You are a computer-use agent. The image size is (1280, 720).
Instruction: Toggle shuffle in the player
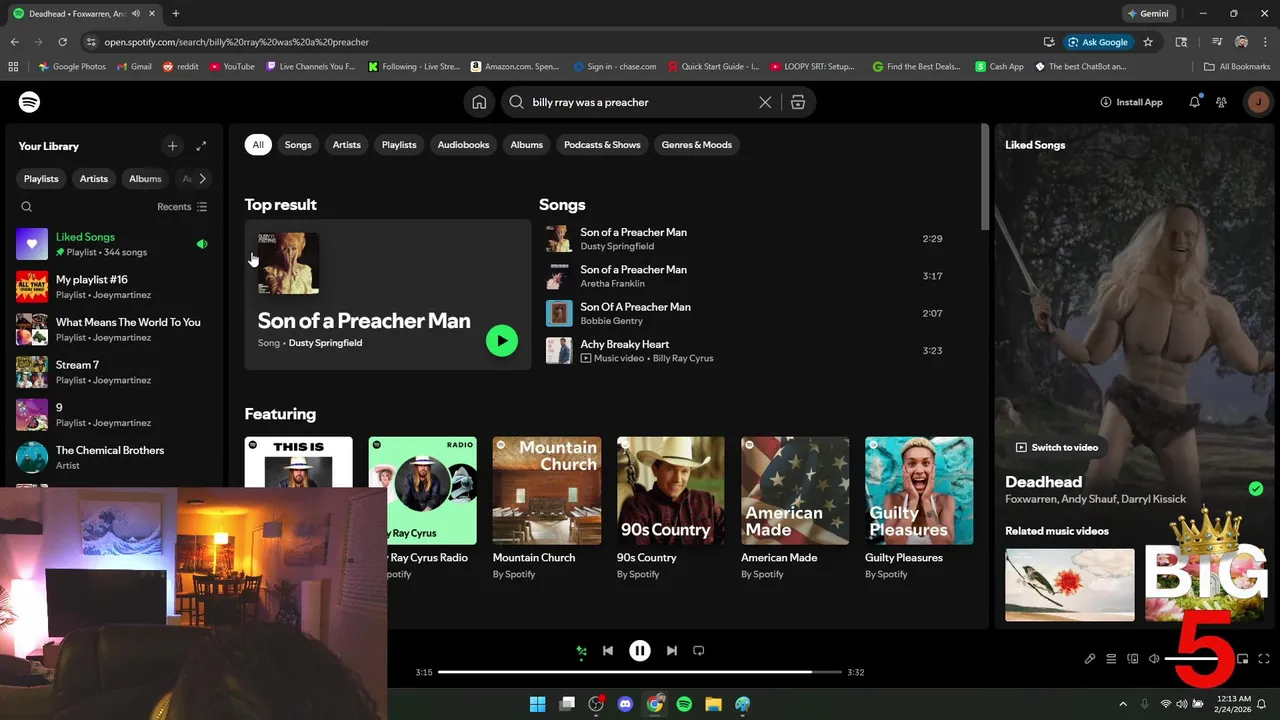[x=581, y=651]
